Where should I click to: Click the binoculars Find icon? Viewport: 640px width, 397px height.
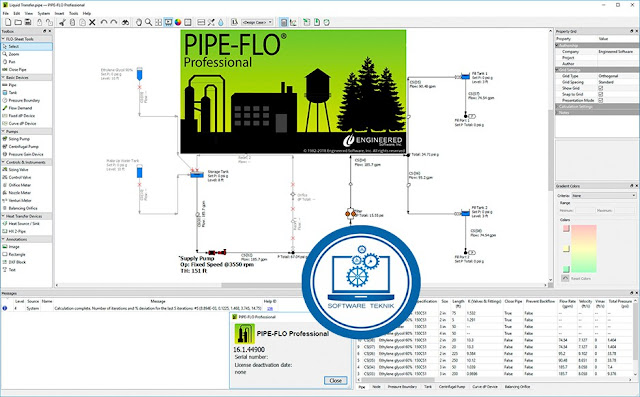coord(125,22)
